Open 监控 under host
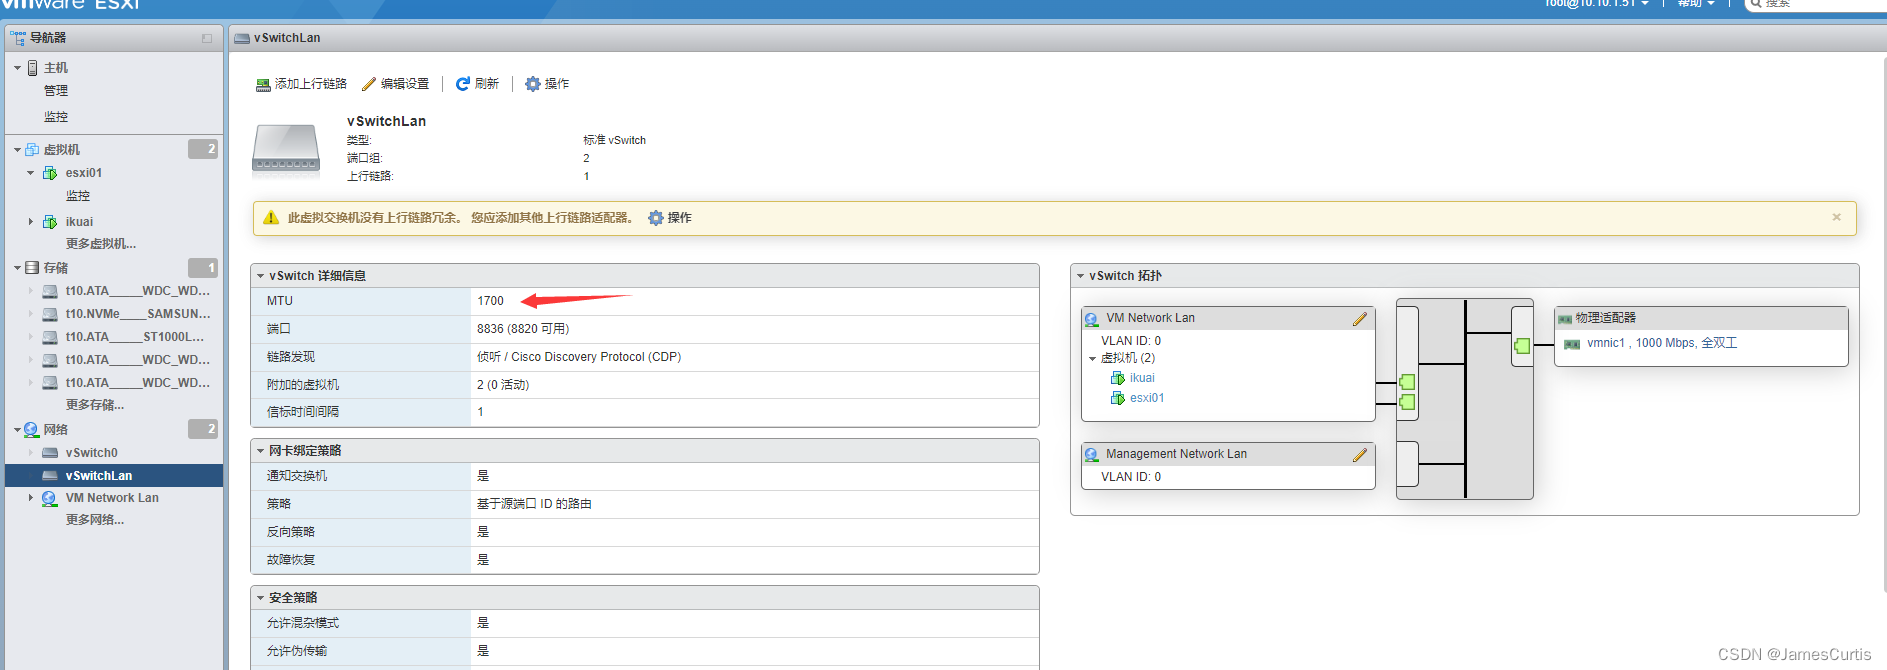 coord(56,117)
